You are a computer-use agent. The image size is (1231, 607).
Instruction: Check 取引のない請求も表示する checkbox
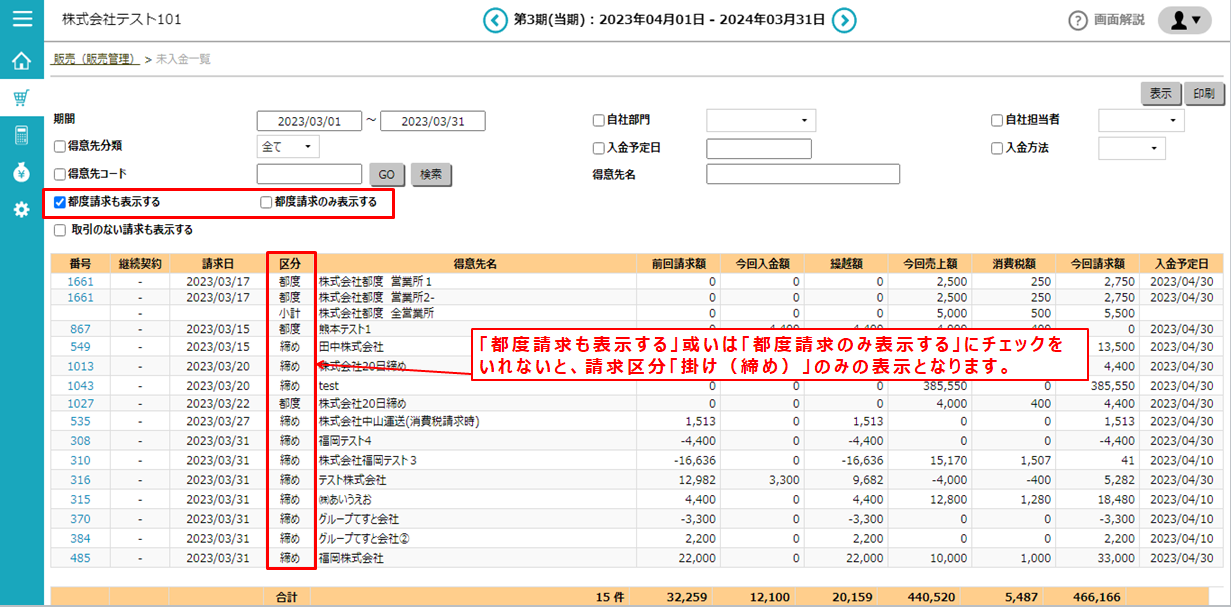click(60, 229)
